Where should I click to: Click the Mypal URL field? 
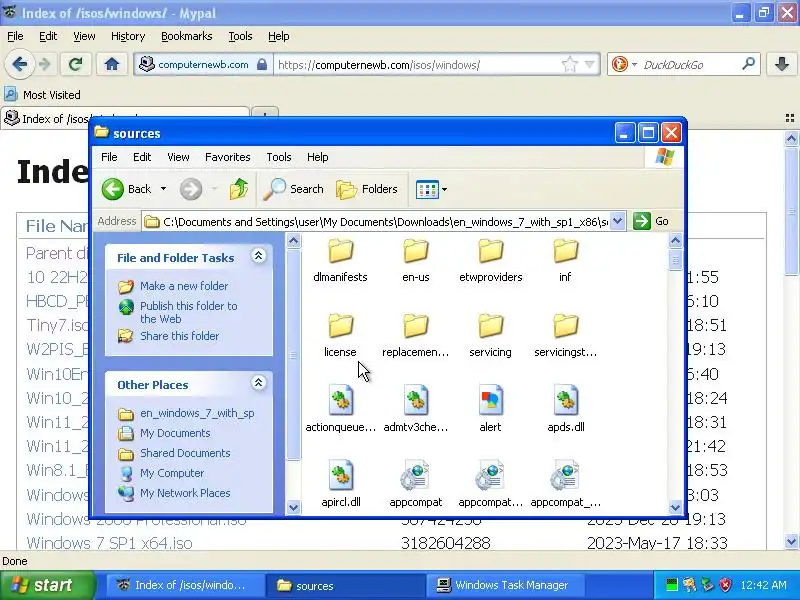(x=416, y=65)
